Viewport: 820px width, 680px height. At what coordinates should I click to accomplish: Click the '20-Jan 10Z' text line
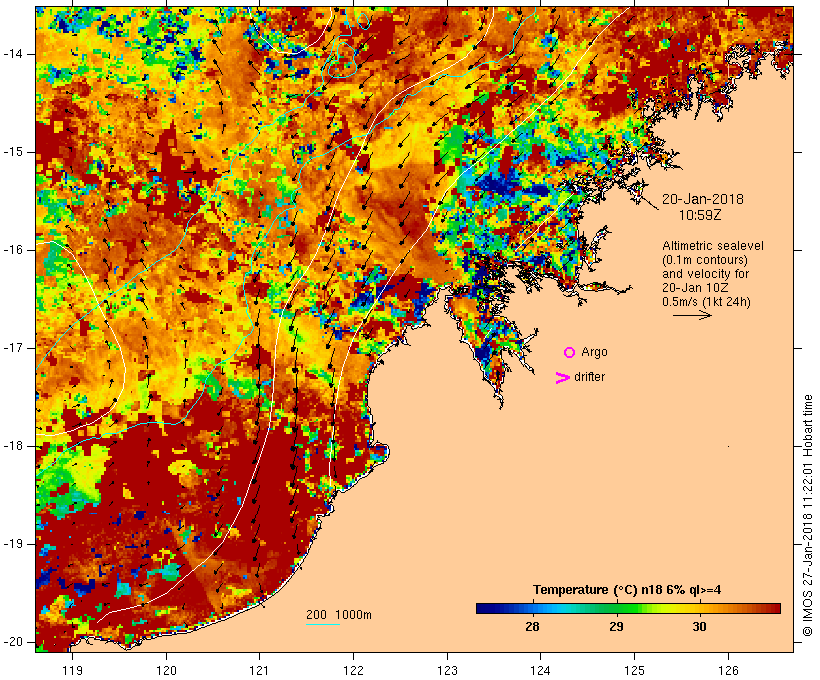pos(695,288)
